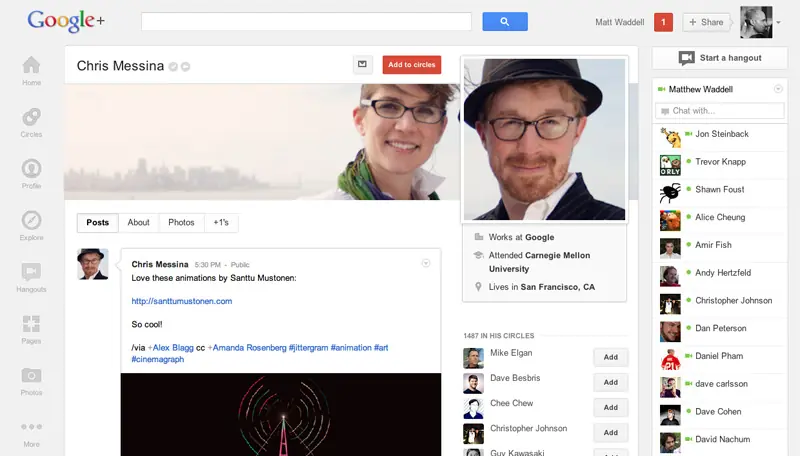Viewport: 800px width, 456px height.
Task: Show More sidebar options
Action: [x=31, y=434]
